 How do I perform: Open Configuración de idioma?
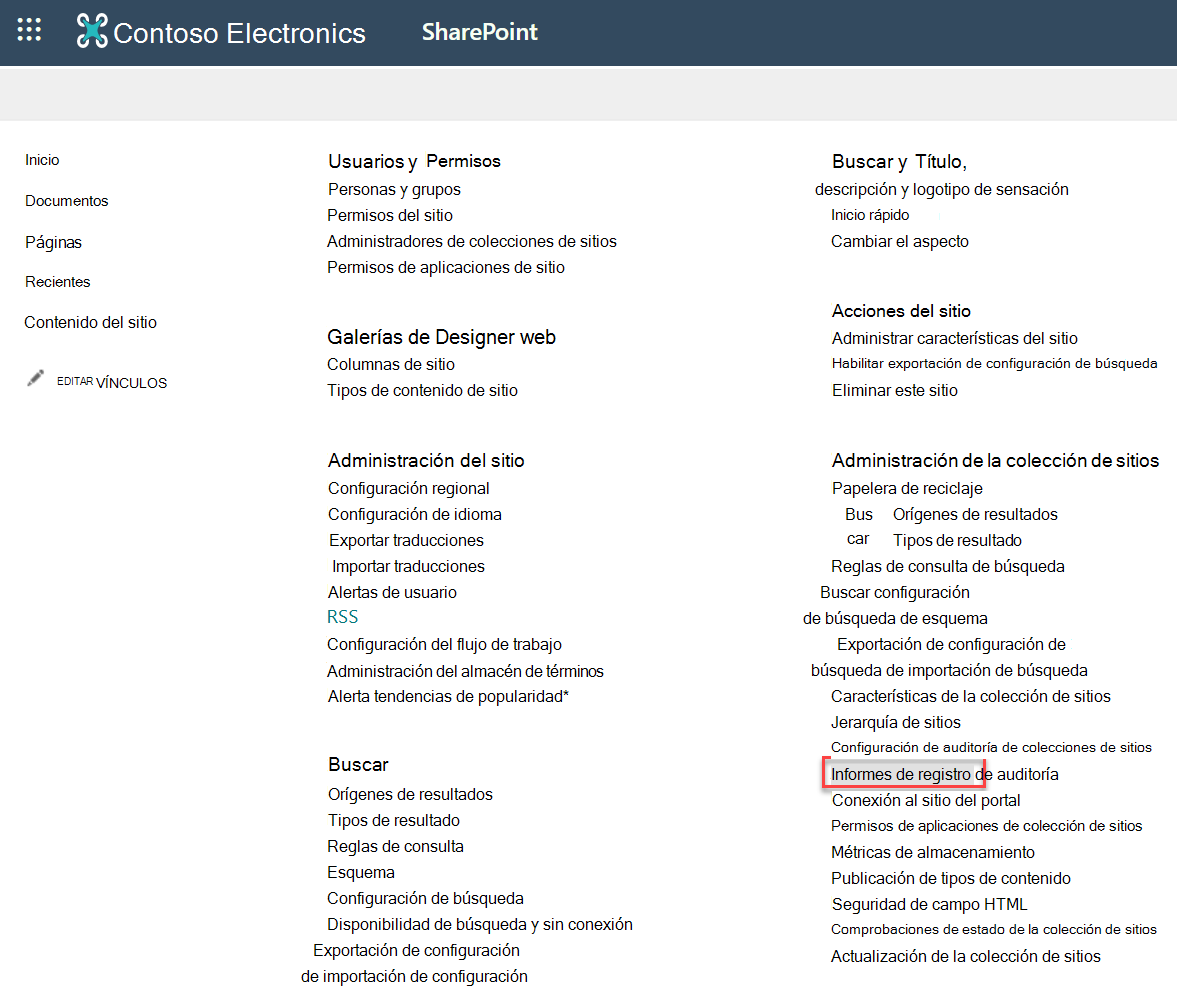click(x=415, y=515)
